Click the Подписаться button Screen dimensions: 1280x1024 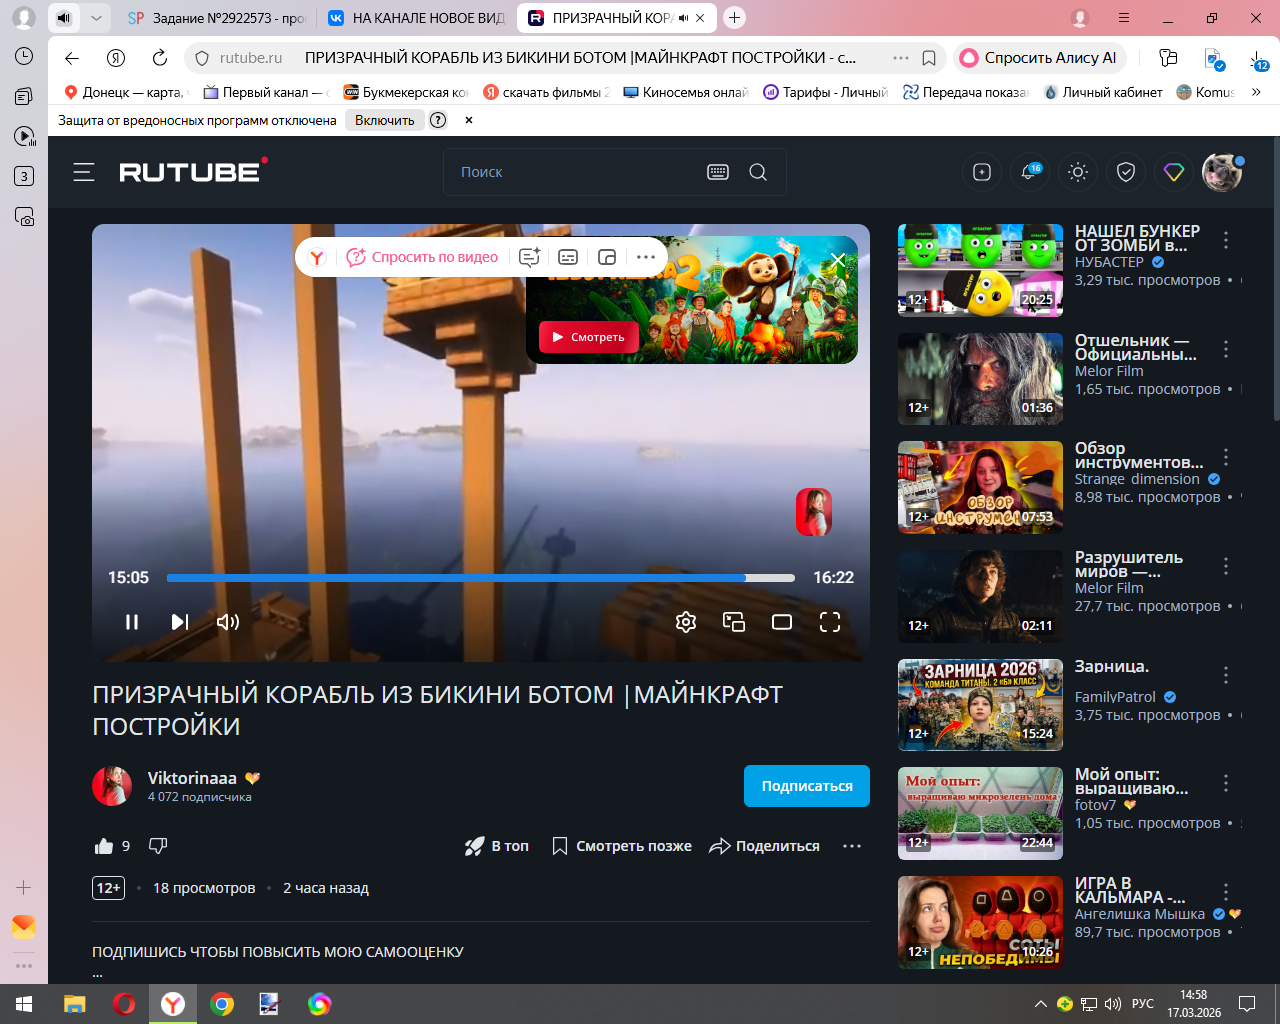806,786
